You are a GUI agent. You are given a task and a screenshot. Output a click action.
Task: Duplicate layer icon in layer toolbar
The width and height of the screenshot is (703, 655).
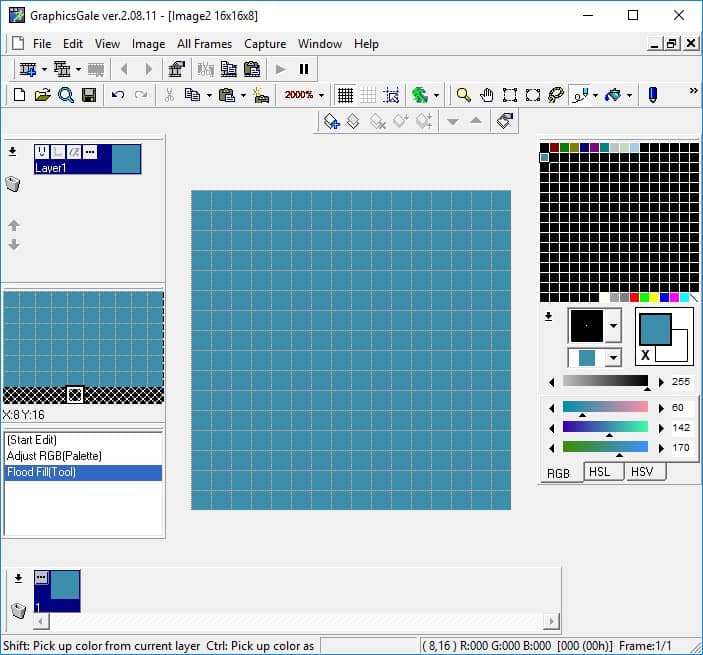353,121
